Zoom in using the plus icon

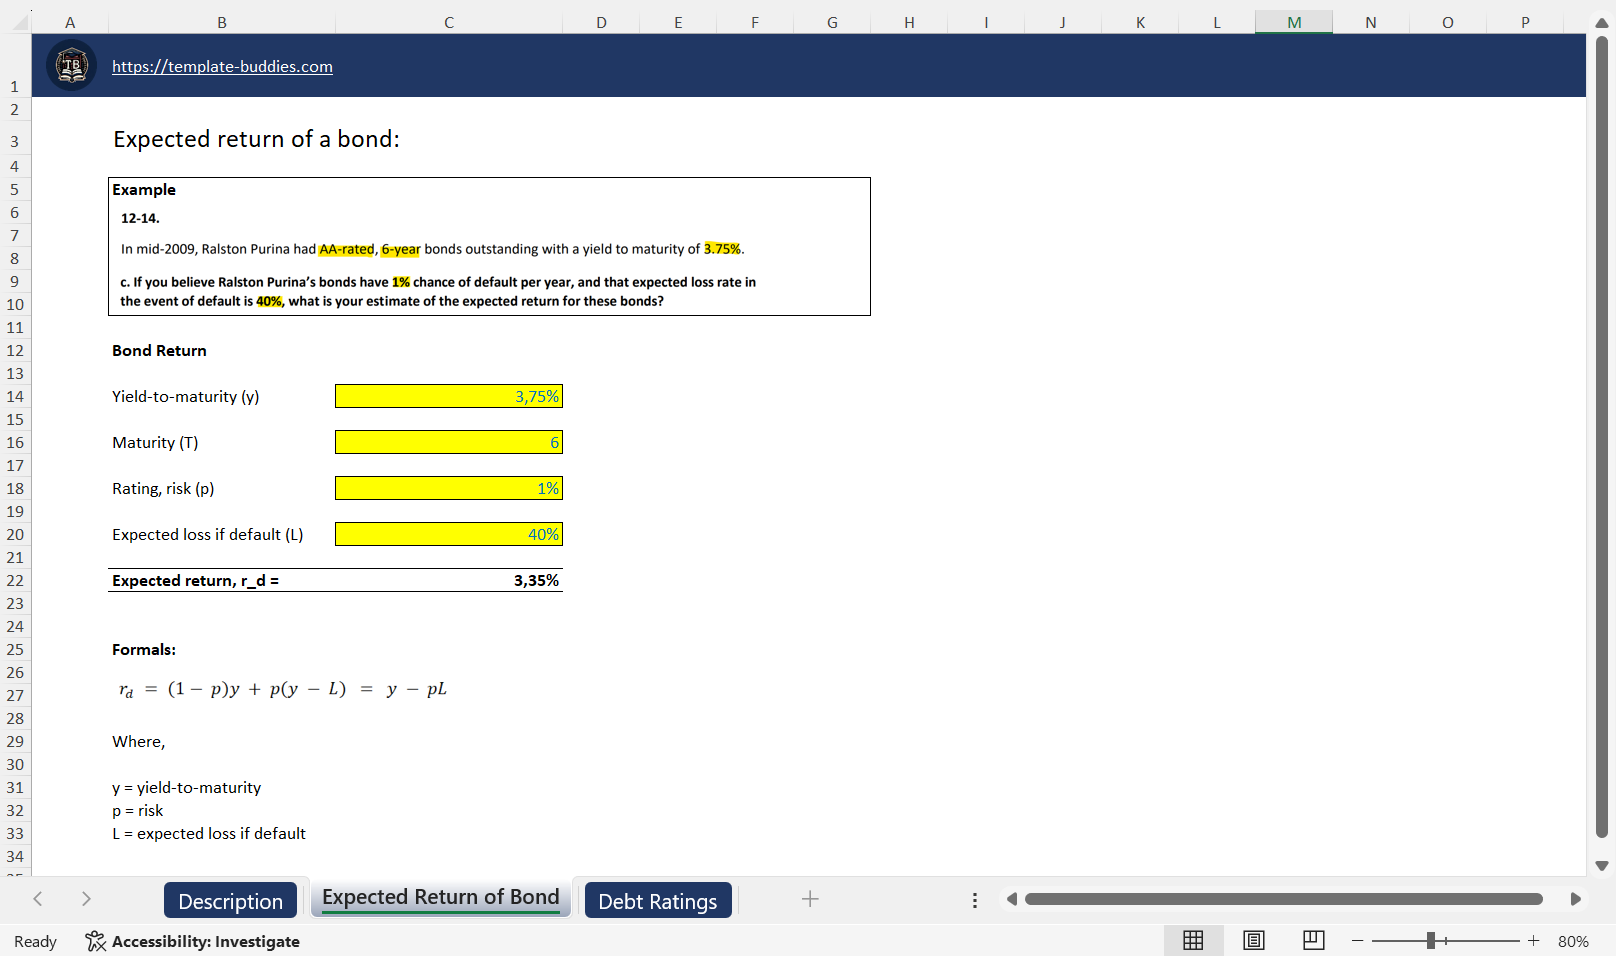click(x=1532, y=940)
